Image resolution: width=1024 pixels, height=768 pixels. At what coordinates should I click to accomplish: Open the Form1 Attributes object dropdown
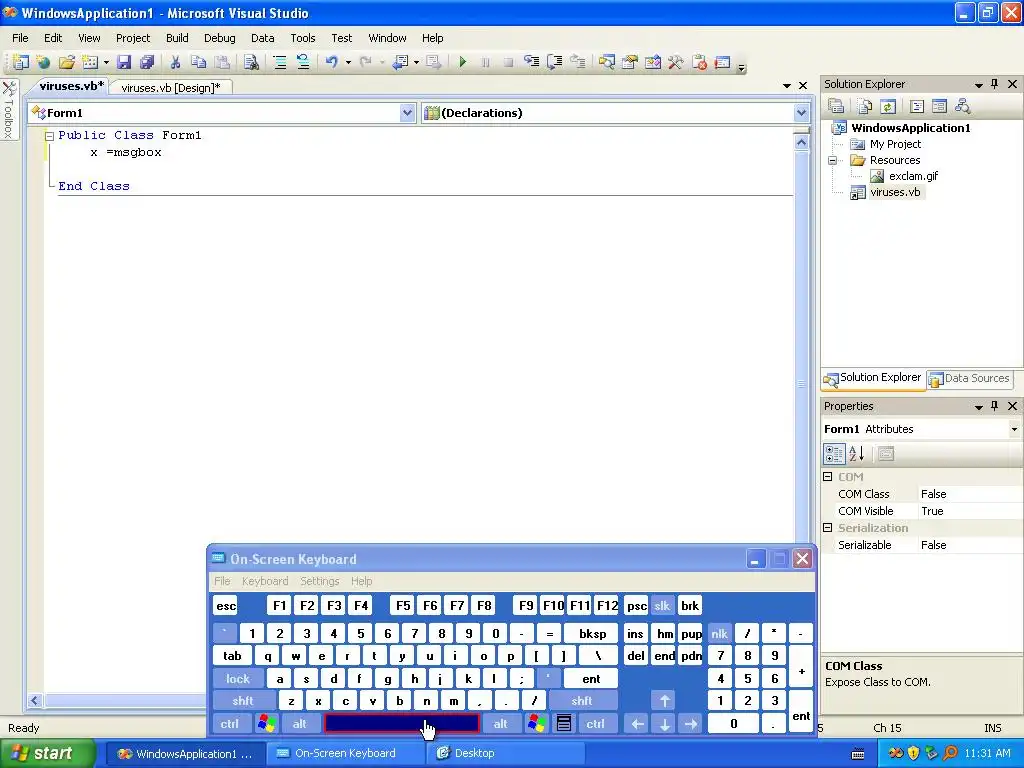point(1014,429)
